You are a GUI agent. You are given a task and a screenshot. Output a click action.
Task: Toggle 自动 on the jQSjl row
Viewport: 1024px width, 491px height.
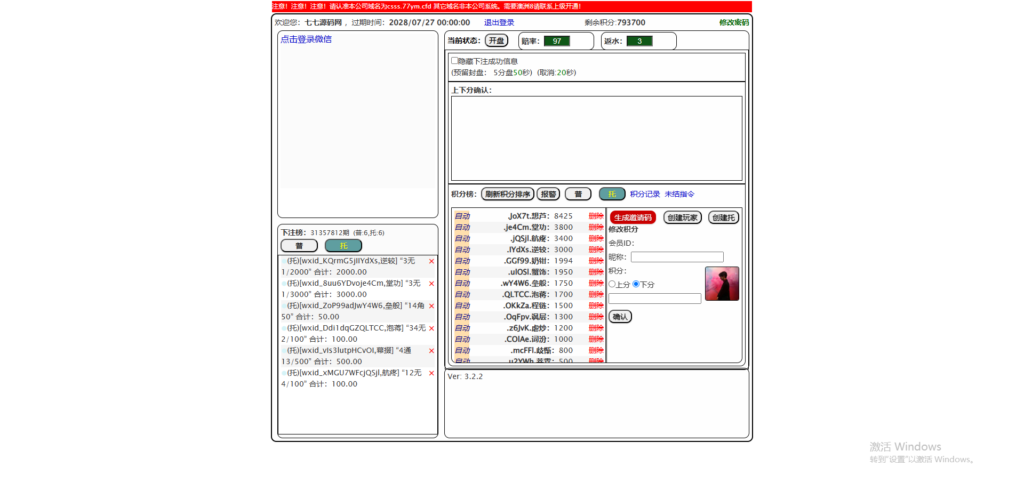(462, 238)
